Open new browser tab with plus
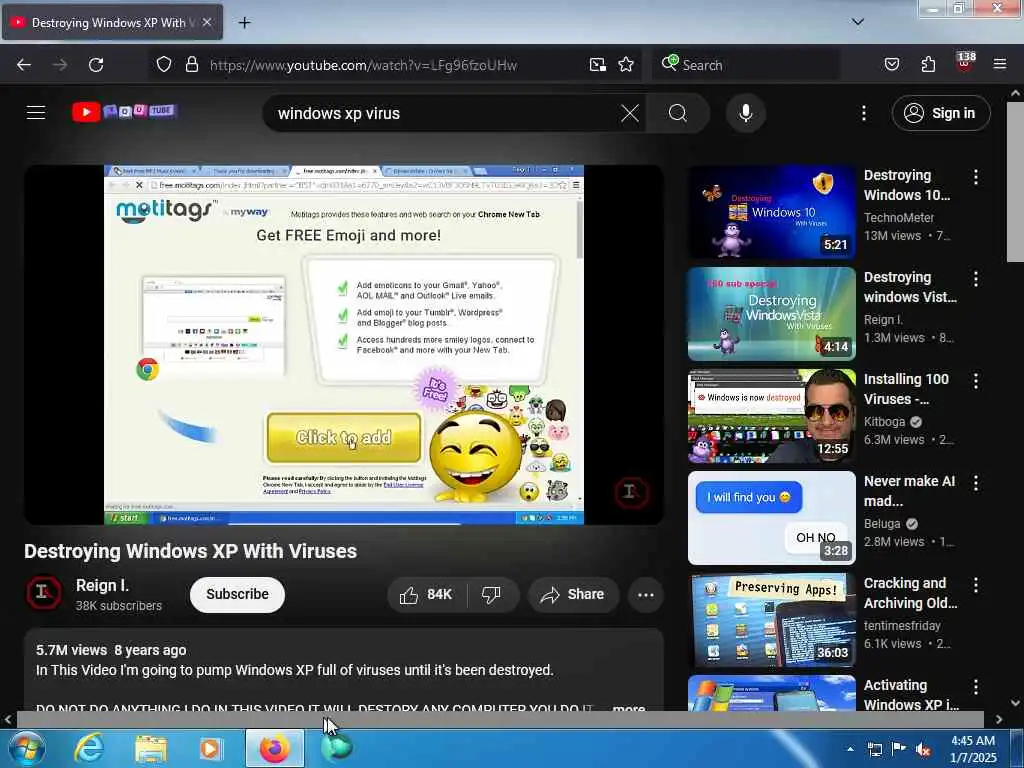 coord(244,22)
